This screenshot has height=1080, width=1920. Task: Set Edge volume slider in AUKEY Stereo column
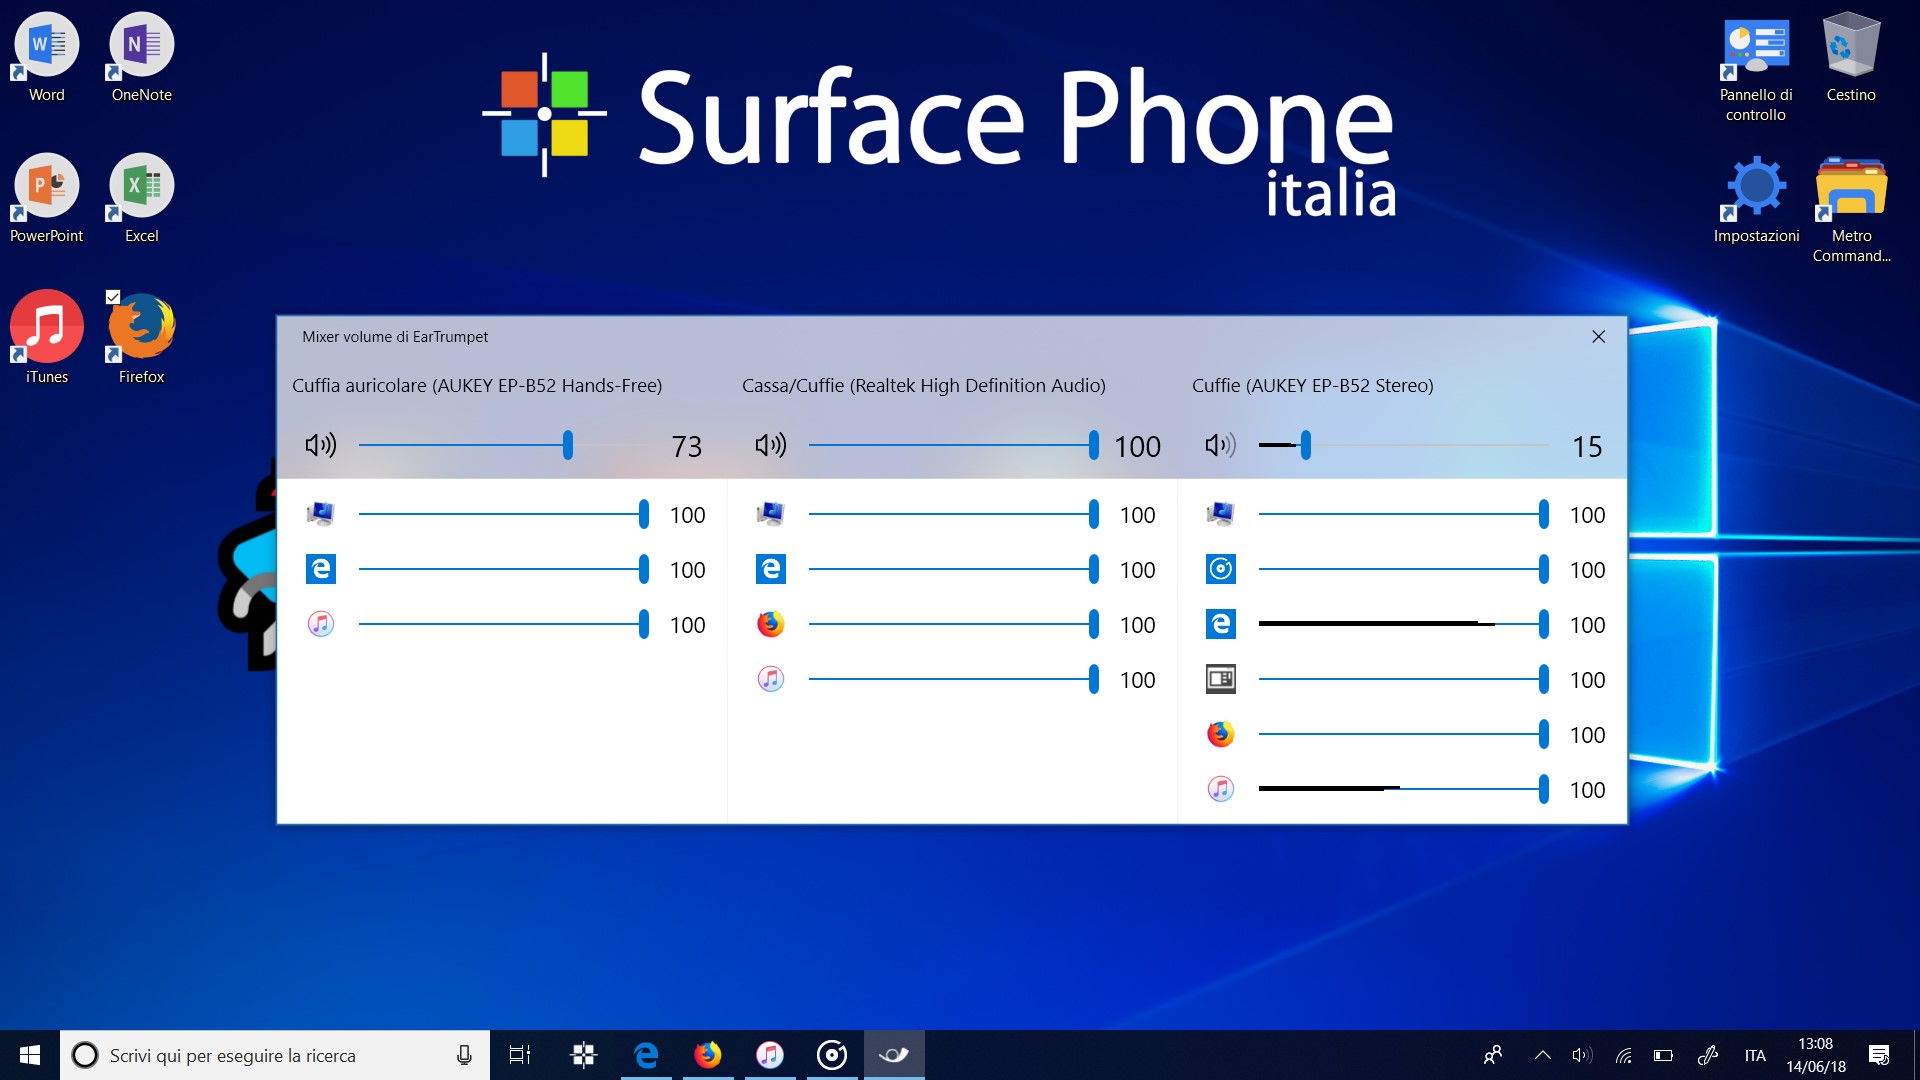click(x=1404, y=624)
